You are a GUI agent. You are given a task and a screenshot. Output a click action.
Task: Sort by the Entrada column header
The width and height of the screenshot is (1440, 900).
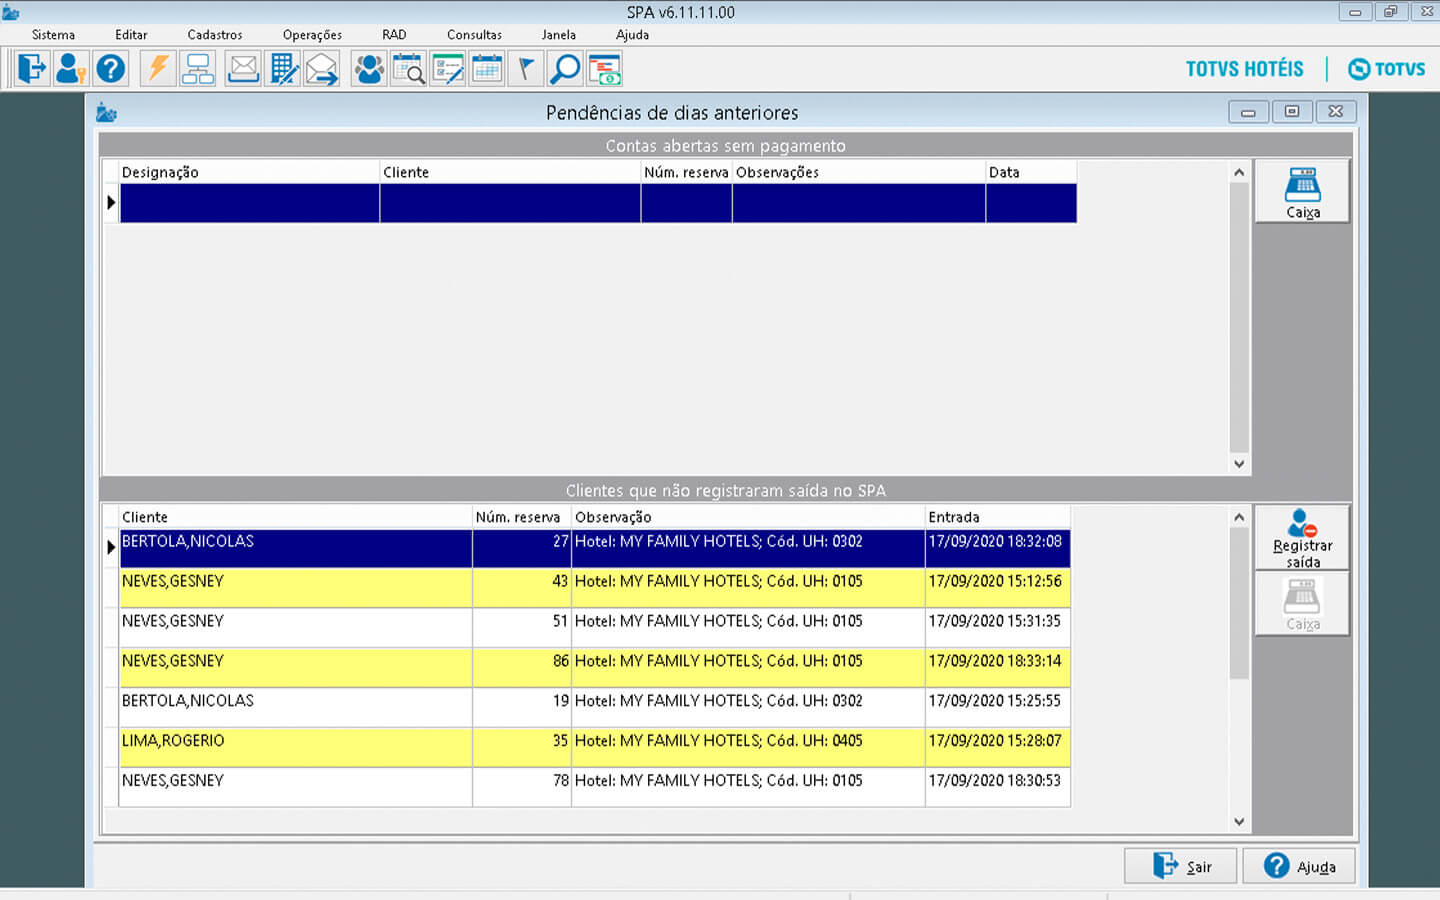996,517
